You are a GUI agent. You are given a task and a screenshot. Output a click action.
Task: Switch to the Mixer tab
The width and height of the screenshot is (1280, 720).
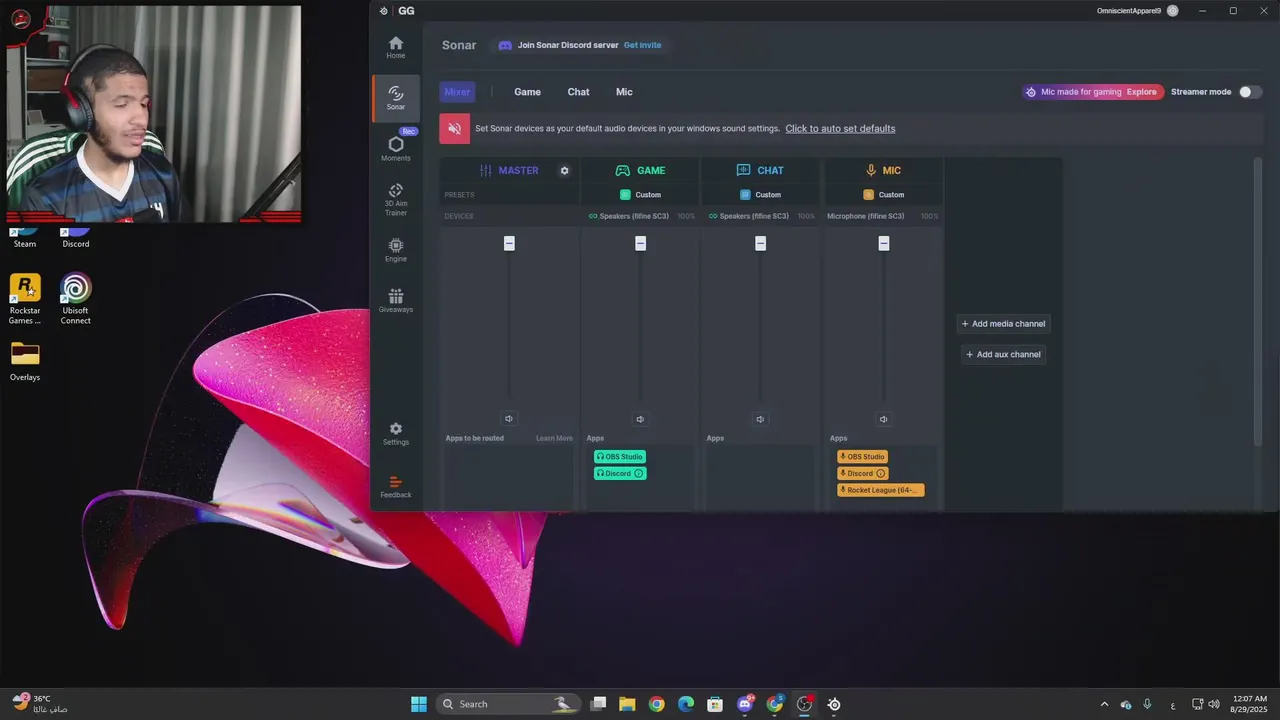pyautogui.click(x=457, y=92)
